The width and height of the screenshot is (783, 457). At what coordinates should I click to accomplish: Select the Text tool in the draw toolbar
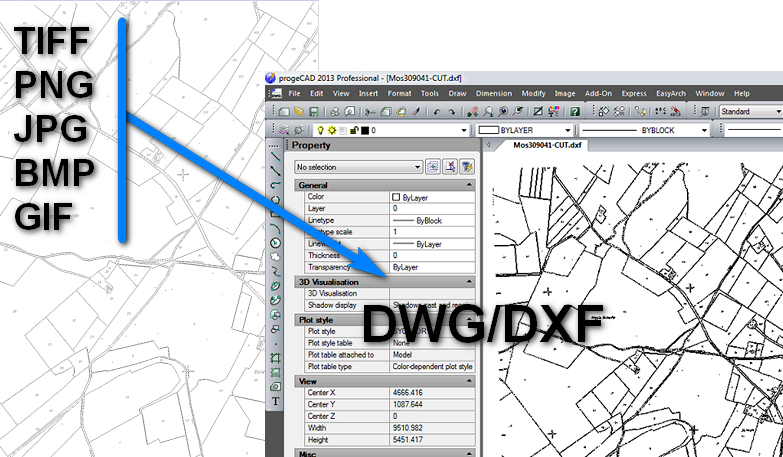click(x=275, y=400)
